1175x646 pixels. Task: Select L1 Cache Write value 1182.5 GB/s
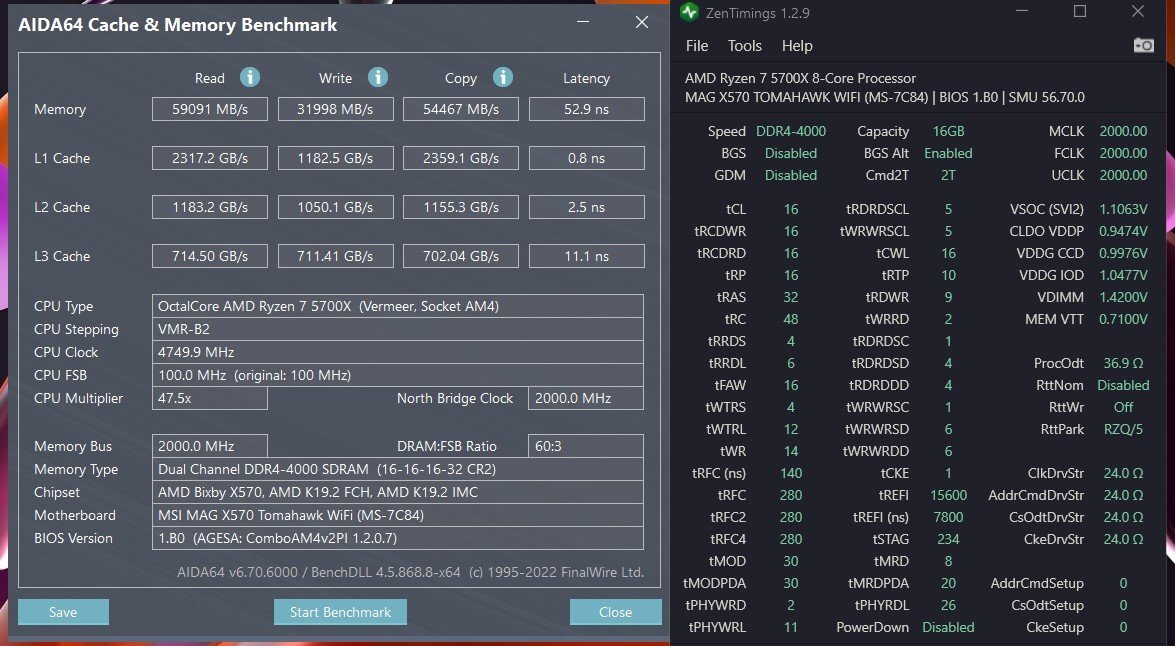pyautogui.click(x=336, y=158)
